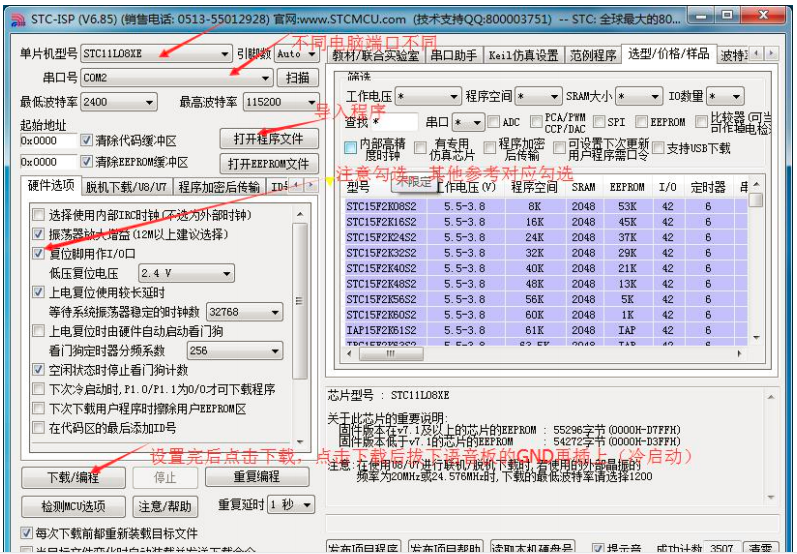Select the STC15F2K60S2 table row
Image resolution: width=797 pixels, height=554 pixels.
point(546,315)
